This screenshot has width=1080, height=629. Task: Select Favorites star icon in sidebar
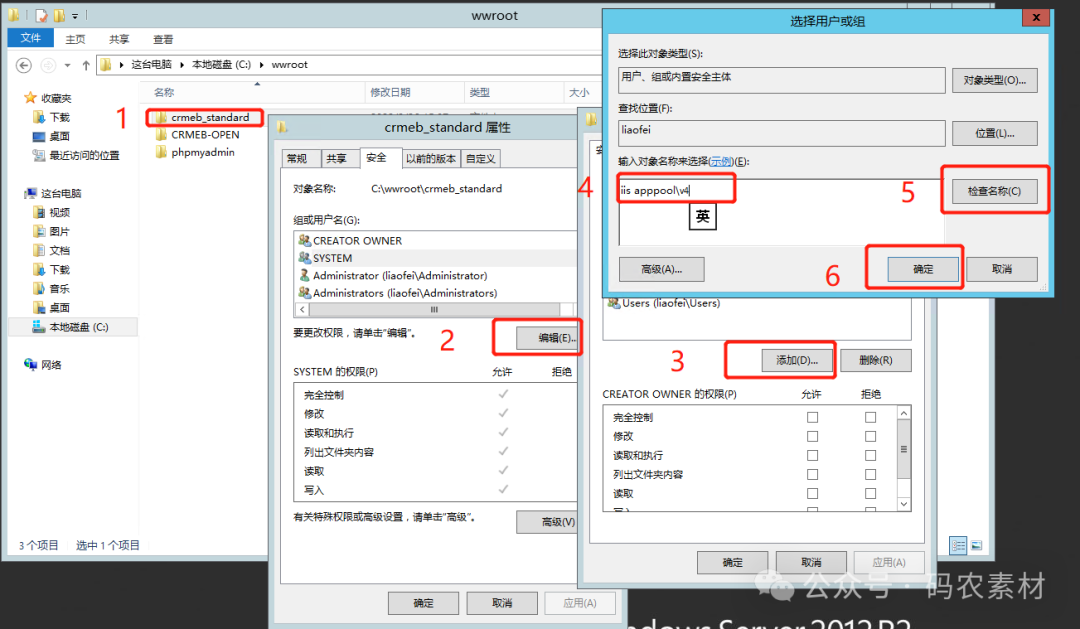tap(30, 98)
